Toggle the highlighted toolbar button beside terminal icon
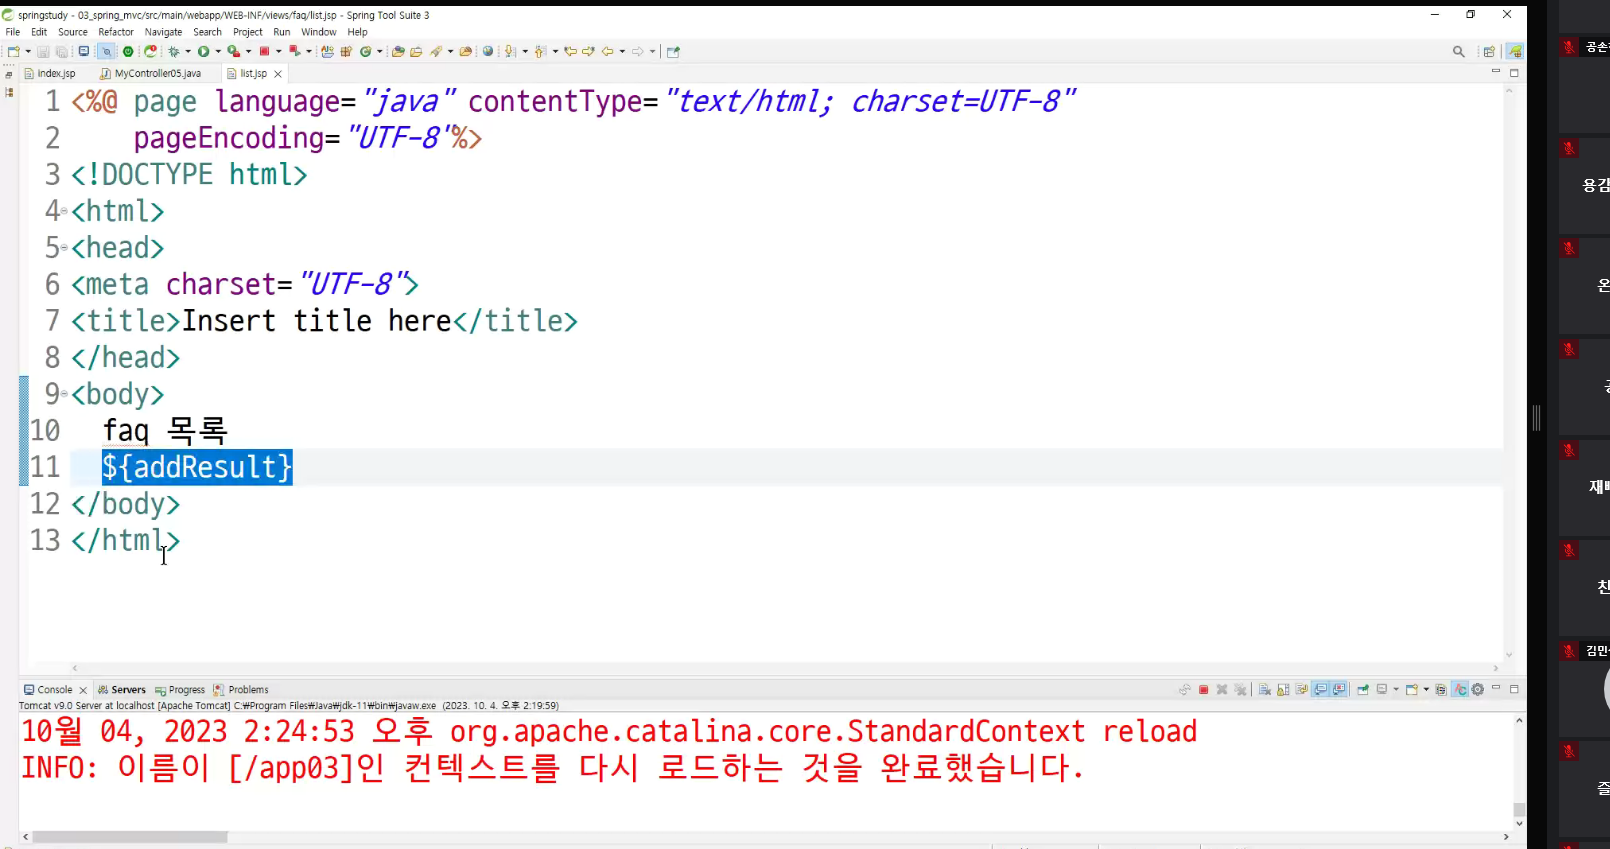The height and width of the screenshot is (849, 1610). (x=106, y=51)
